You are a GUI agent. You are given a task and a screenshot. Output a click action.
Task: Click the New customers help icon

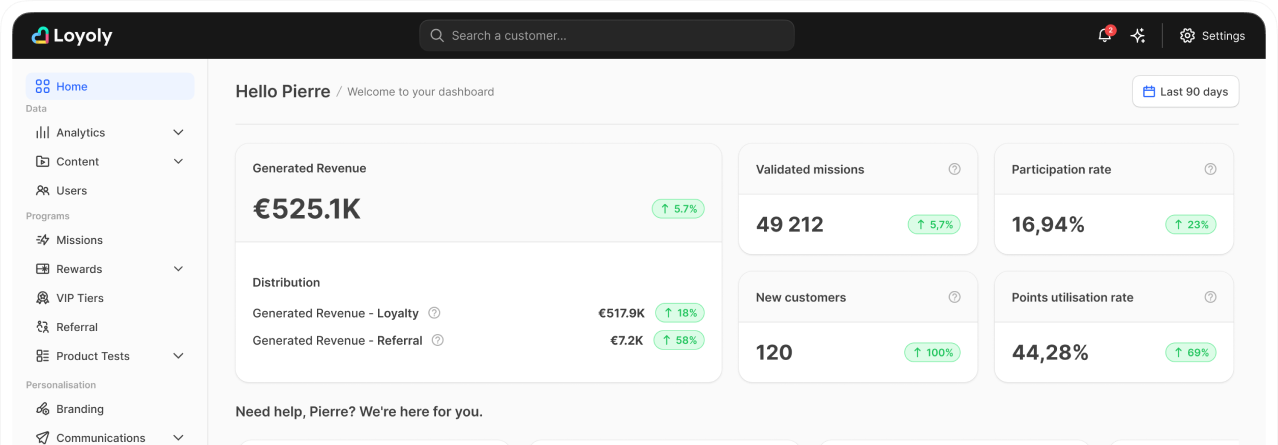click(954, 297)
